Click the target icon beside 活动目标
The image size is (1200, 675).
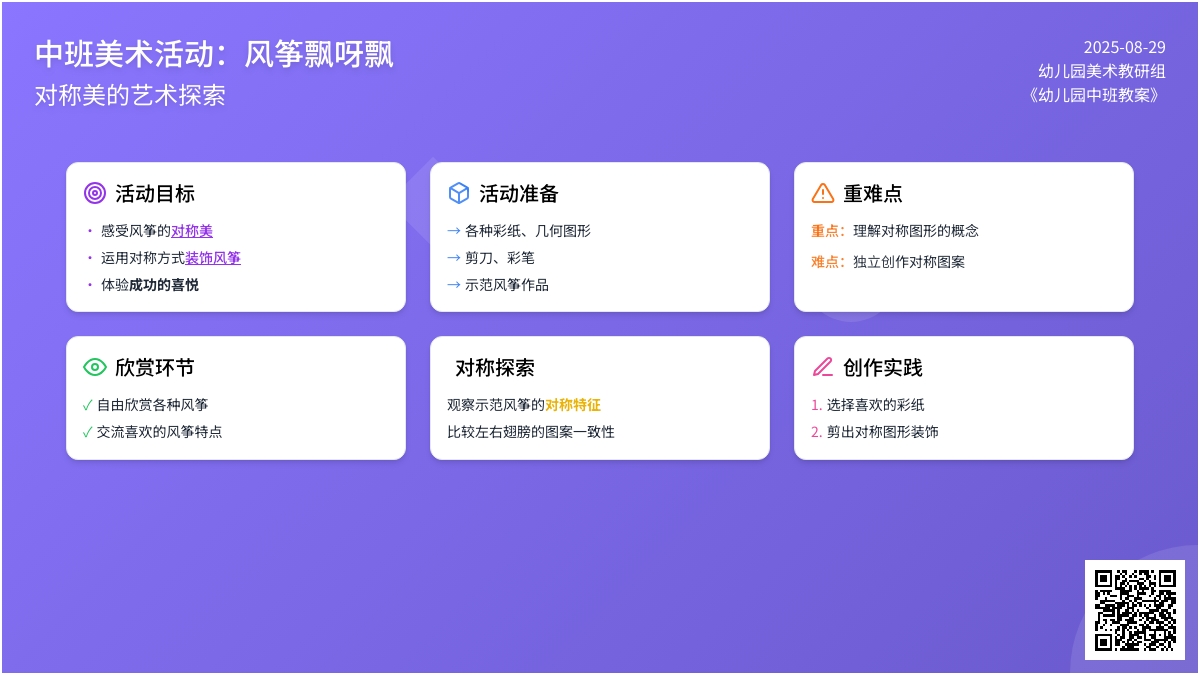tap(95, 193)
